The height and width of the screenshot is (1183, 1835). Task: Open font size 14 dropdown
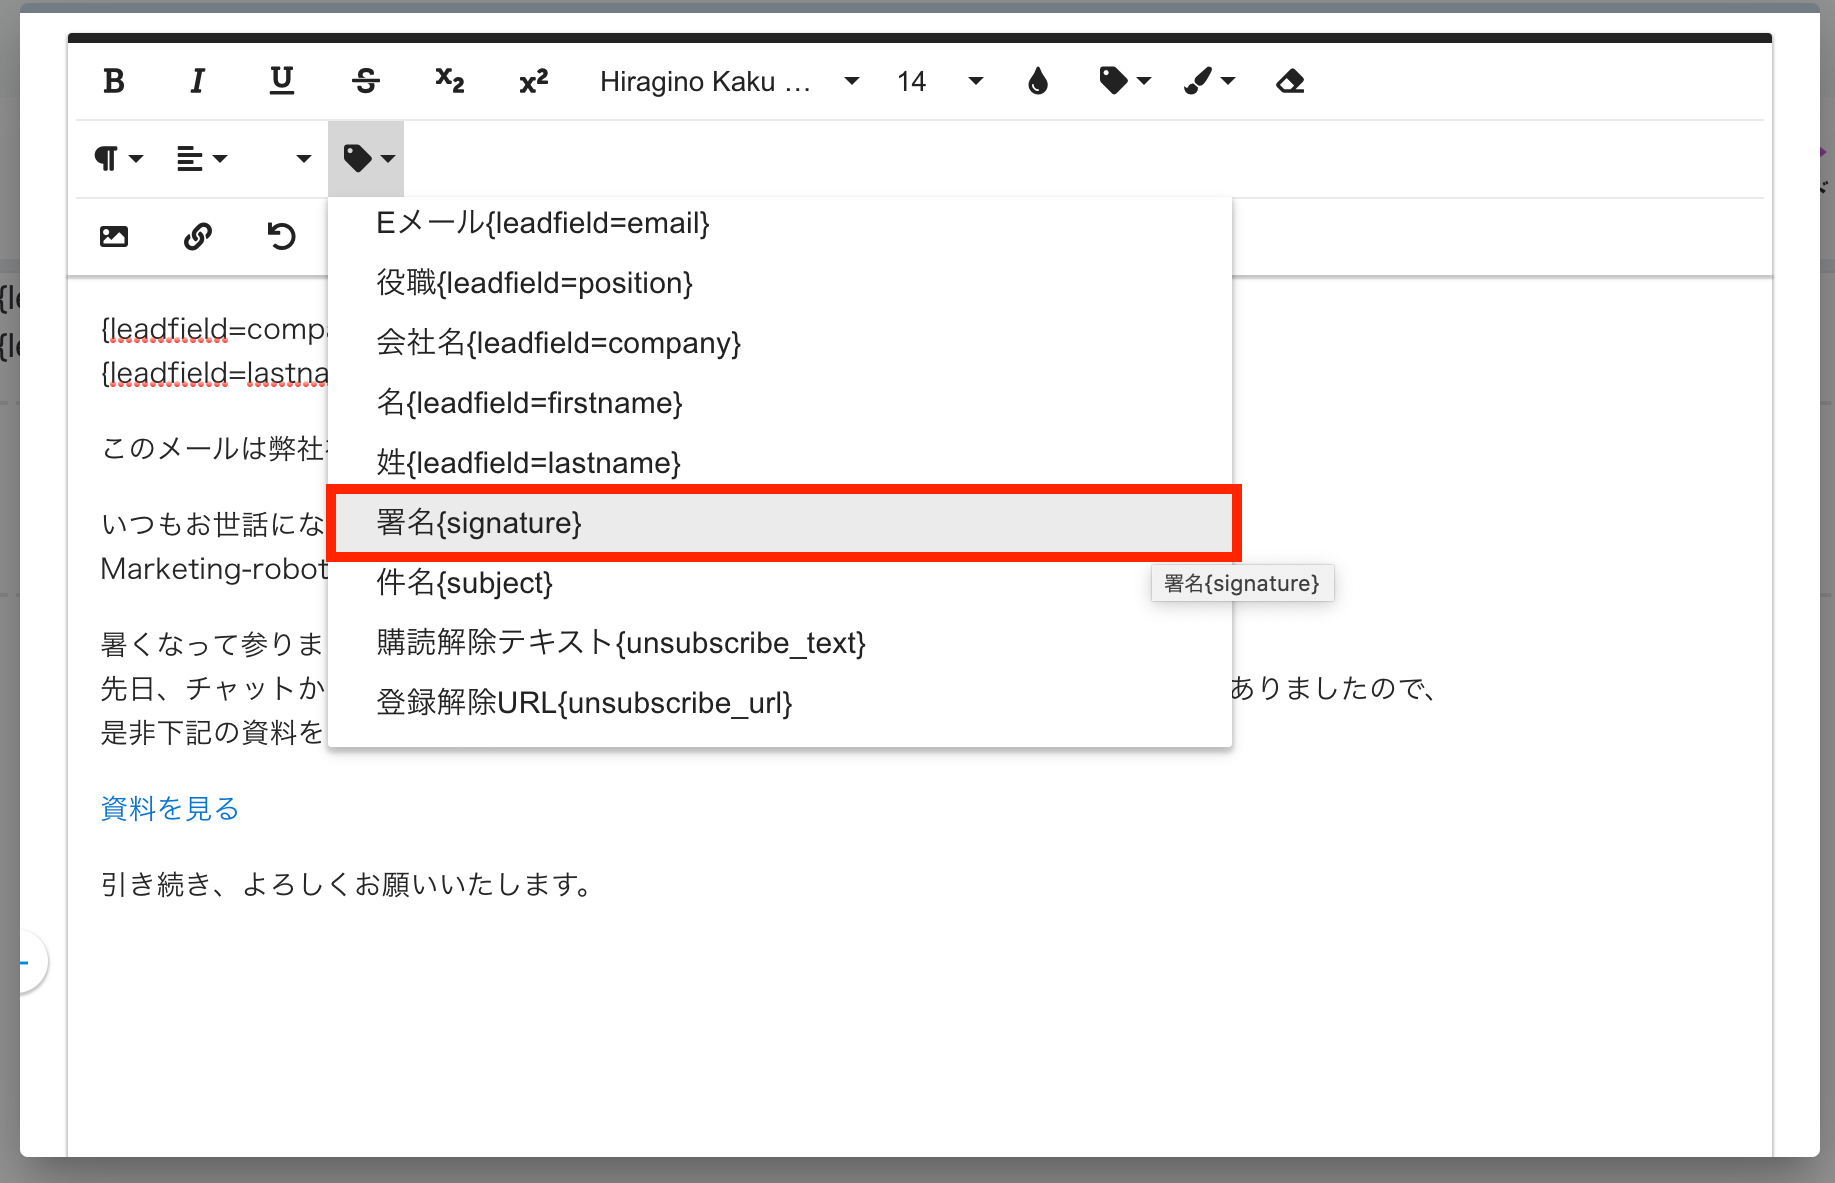[x=939, y=81]
